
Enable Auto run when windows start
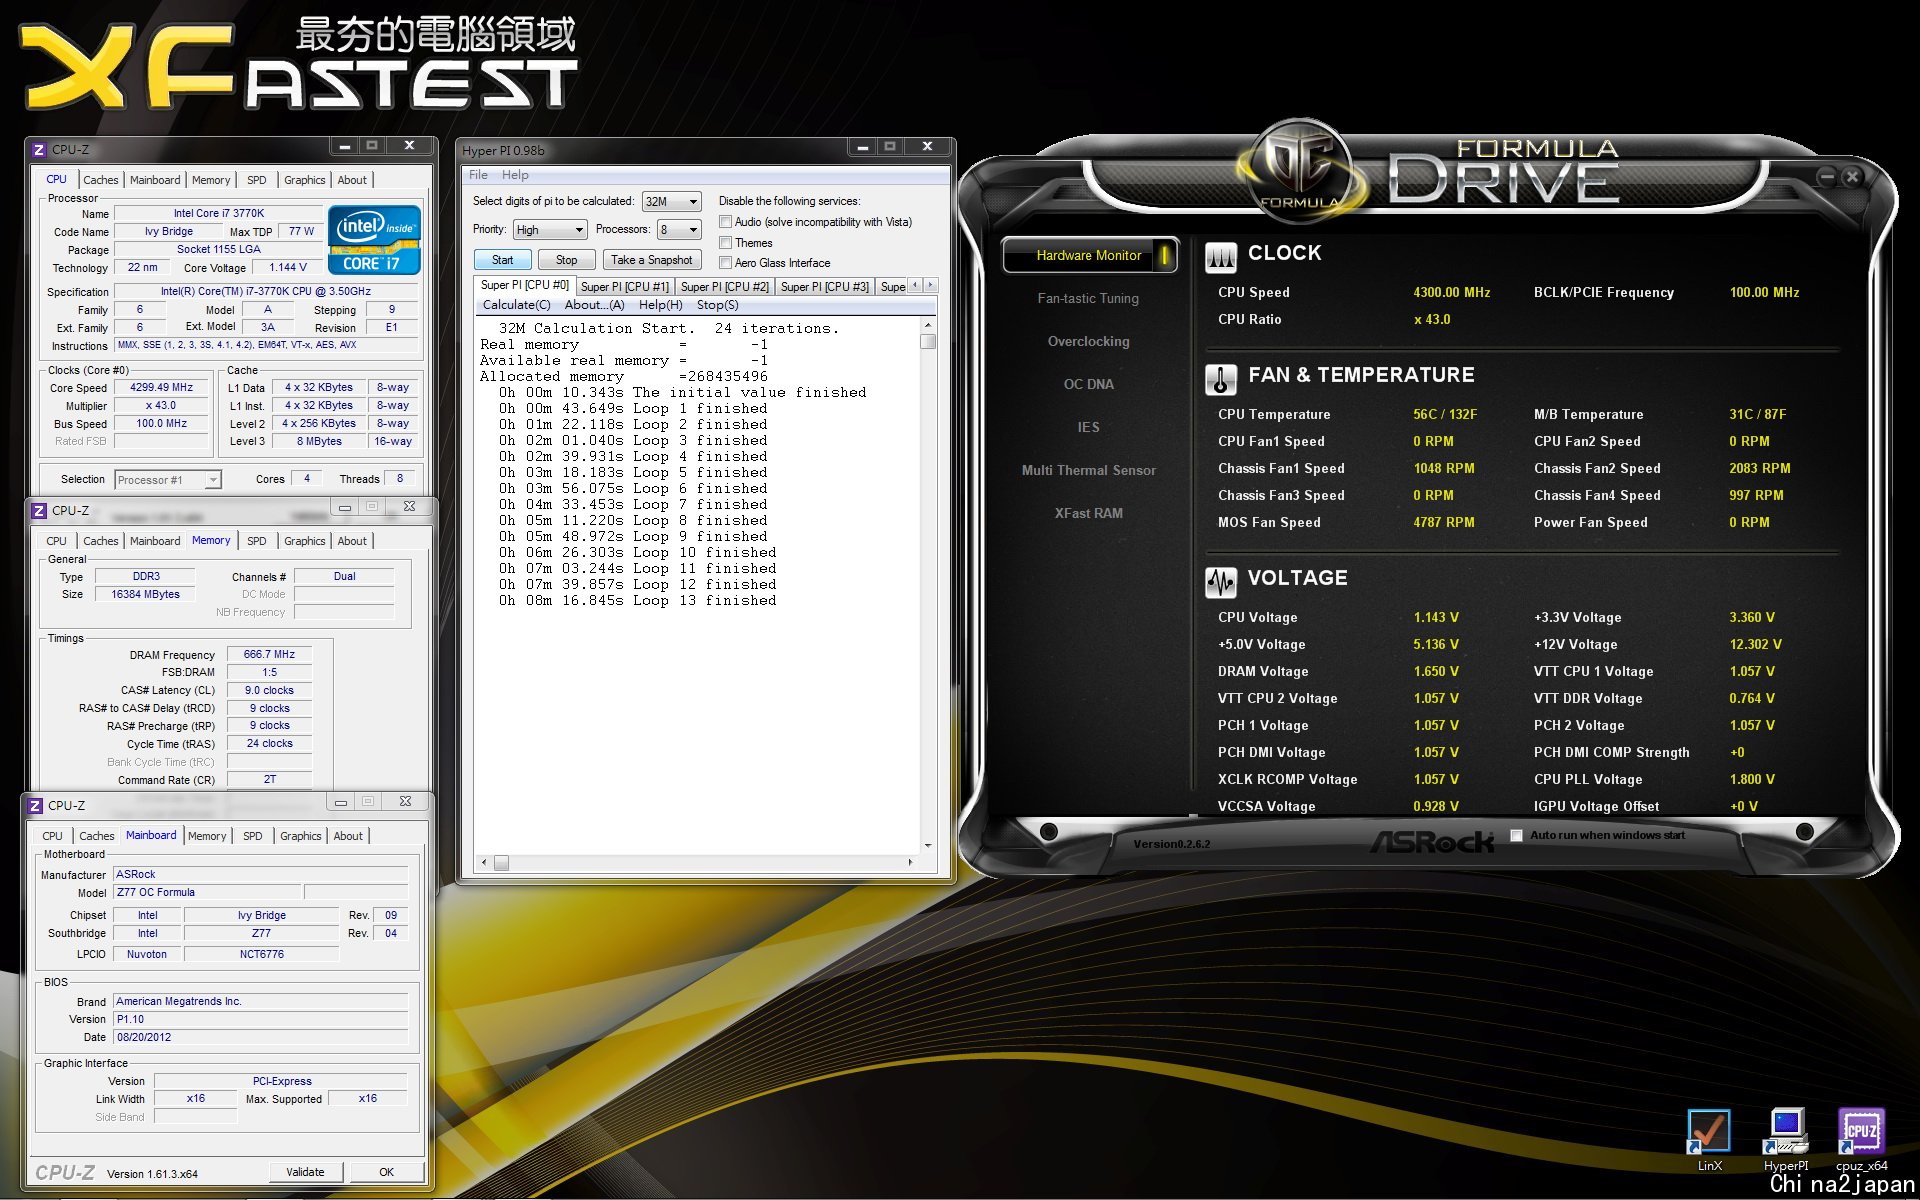(x=1516, y=835)
